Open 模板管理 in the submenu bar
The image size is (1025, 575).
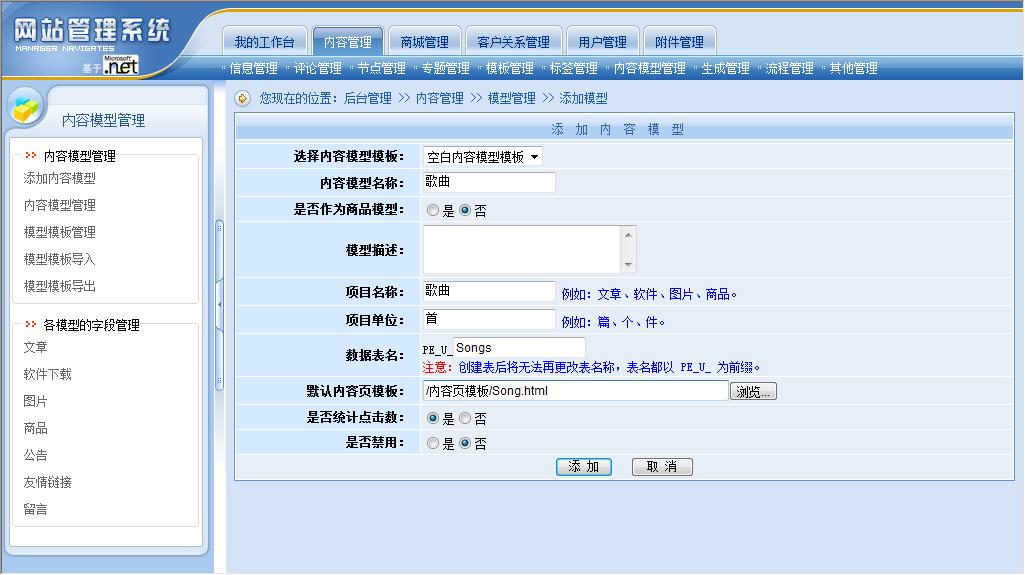pyautogui.click(x=509, y=68)
